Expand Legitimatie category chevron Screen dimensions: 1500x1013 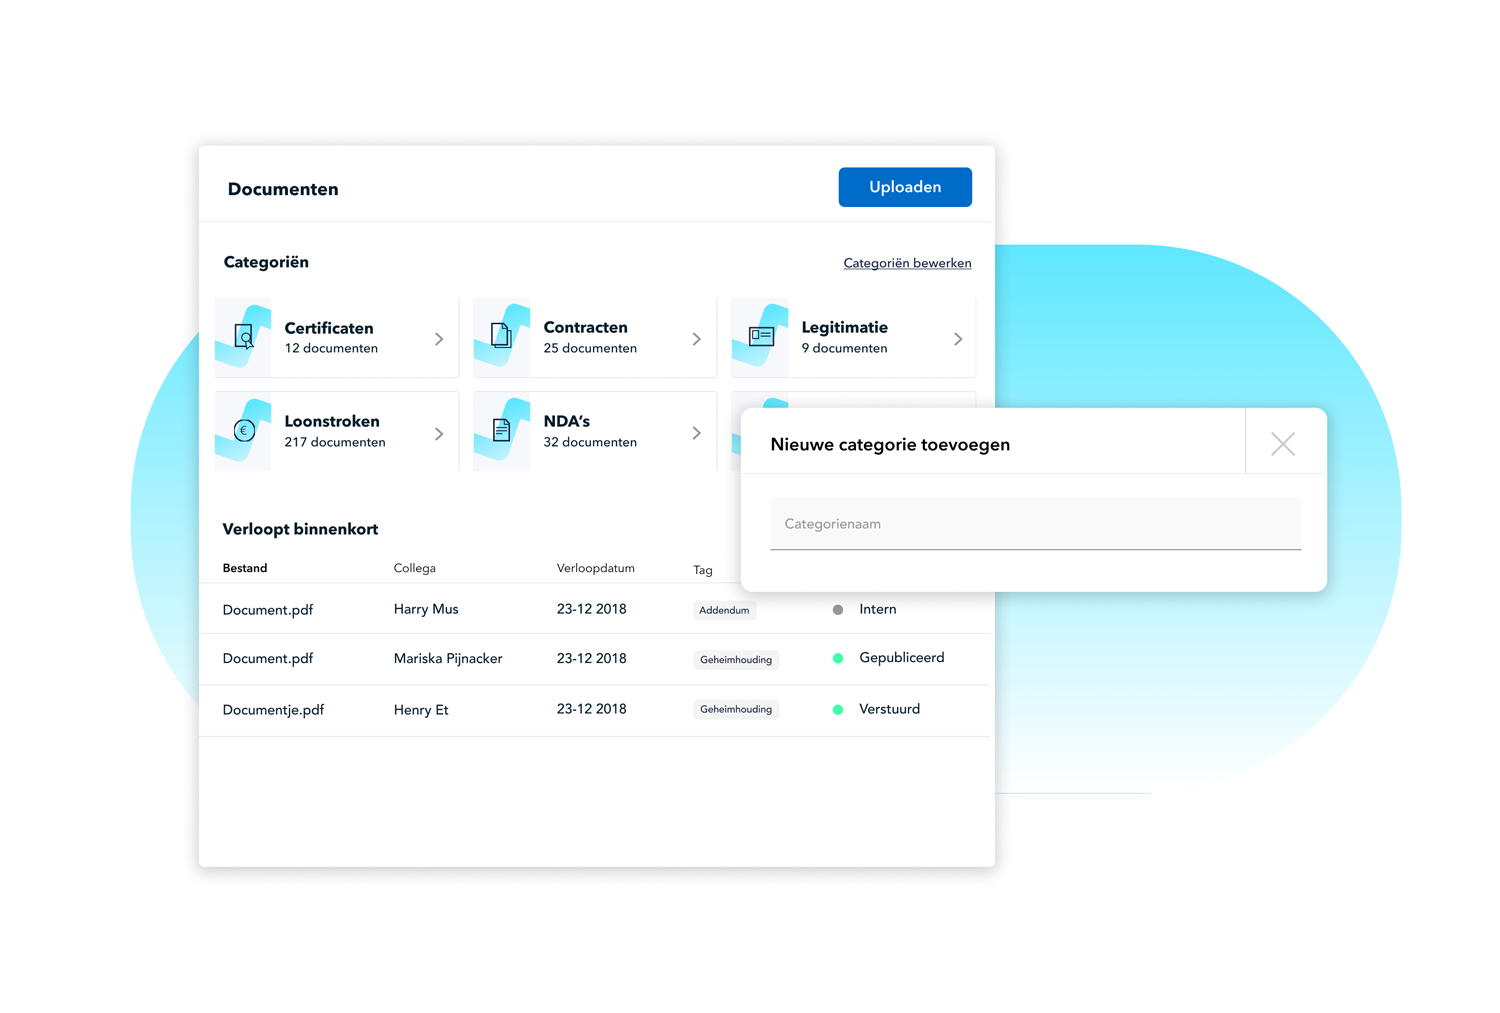[958, 339]
